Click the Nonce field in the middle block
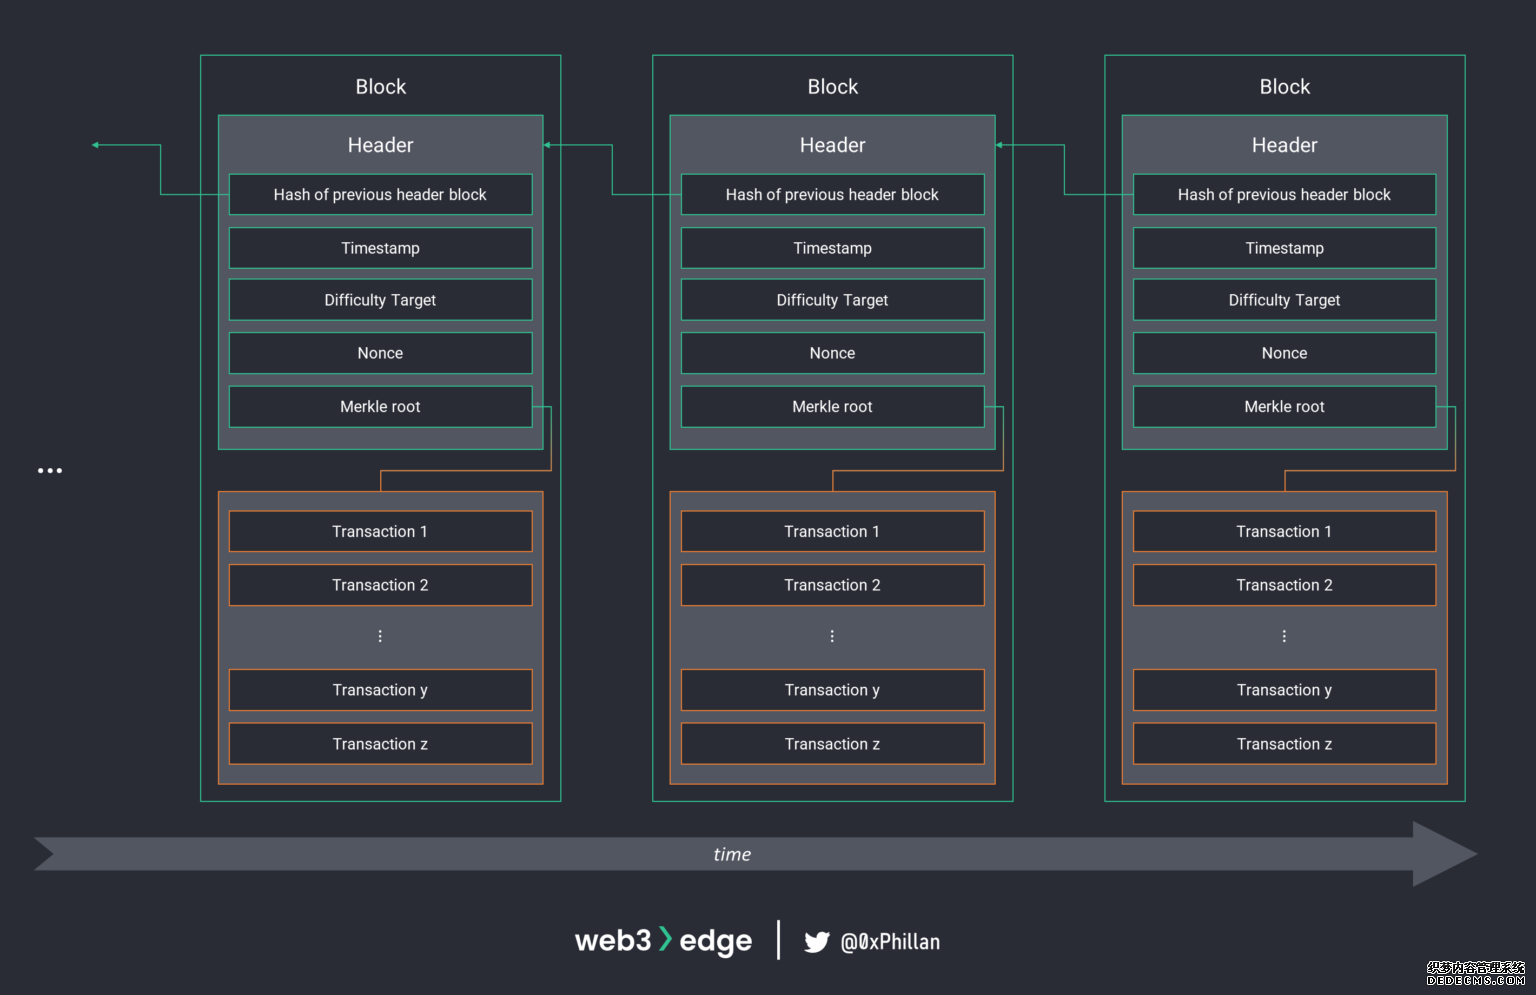 833,353
